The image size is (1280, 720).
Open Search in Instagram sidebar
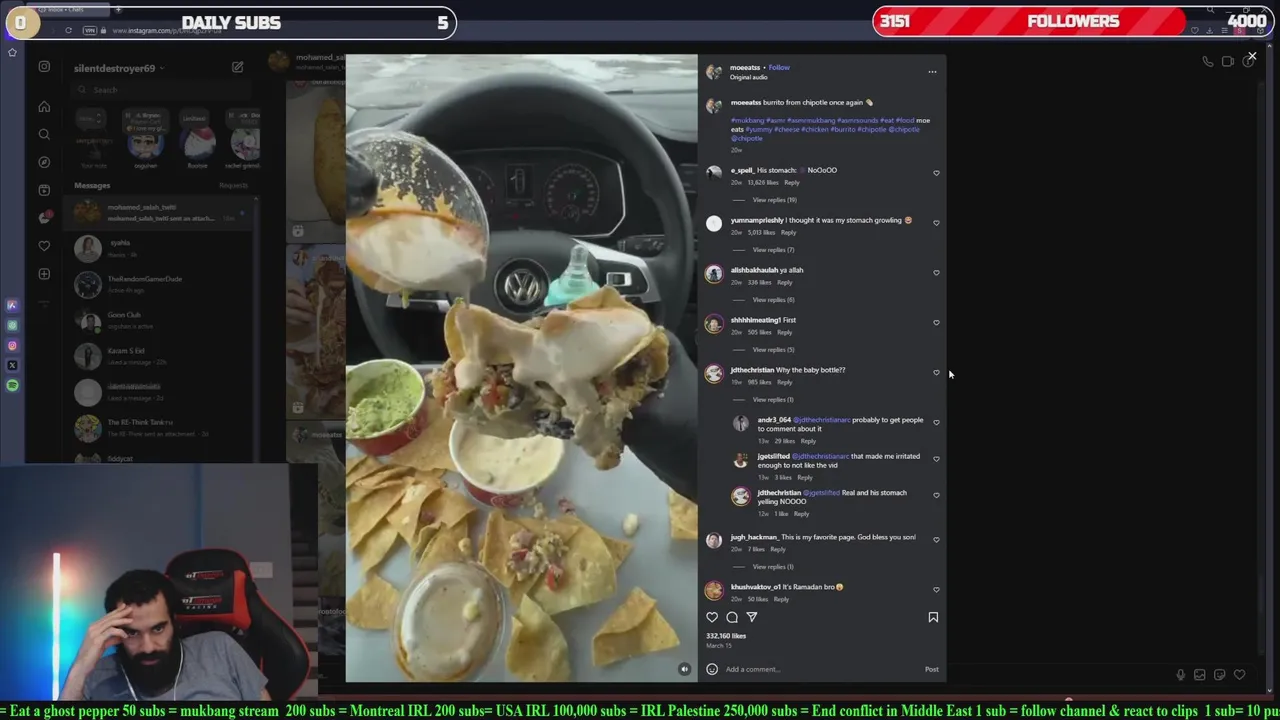point(44,134)
